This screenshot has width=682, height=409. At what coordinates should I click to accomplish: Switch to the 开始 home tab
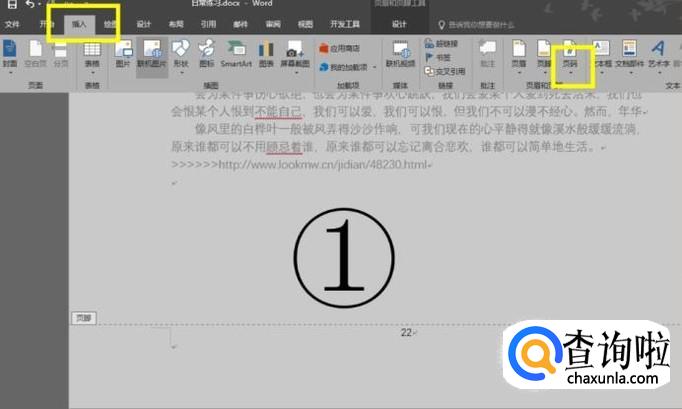pyautogui.click(x=47, y=24)
